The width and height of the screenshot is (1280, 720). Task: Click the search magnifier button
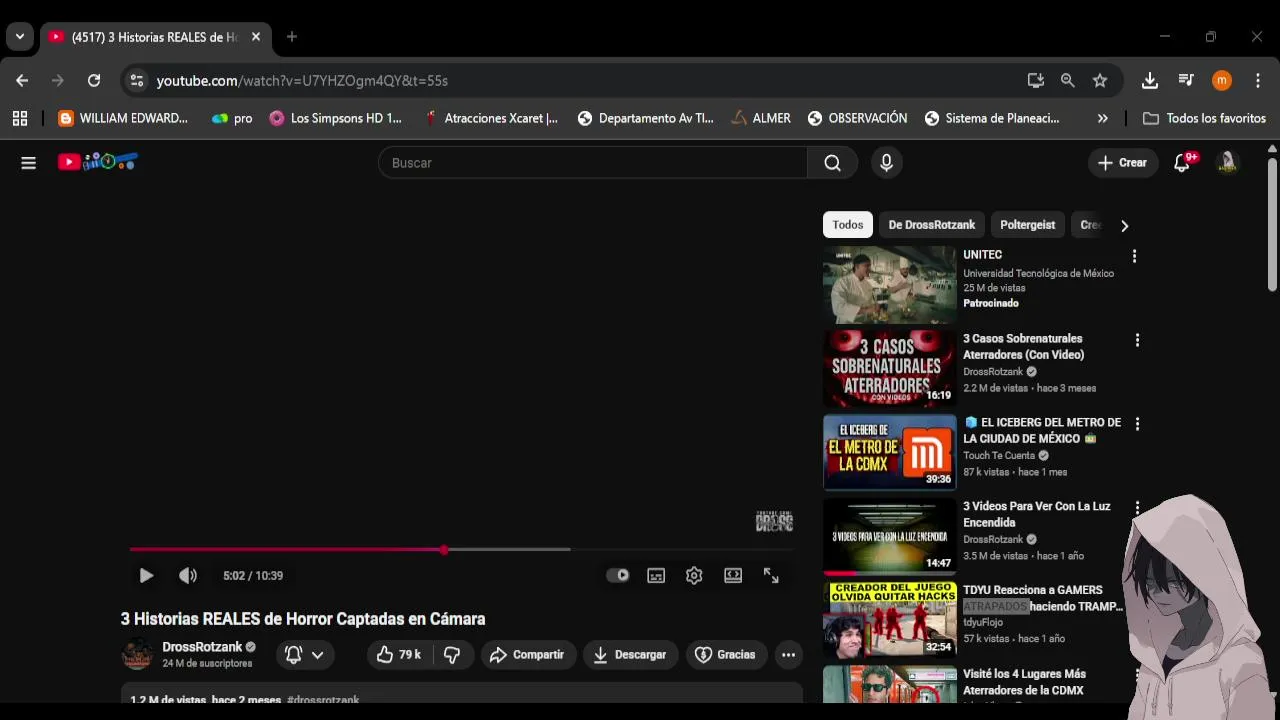coord(832,163)
